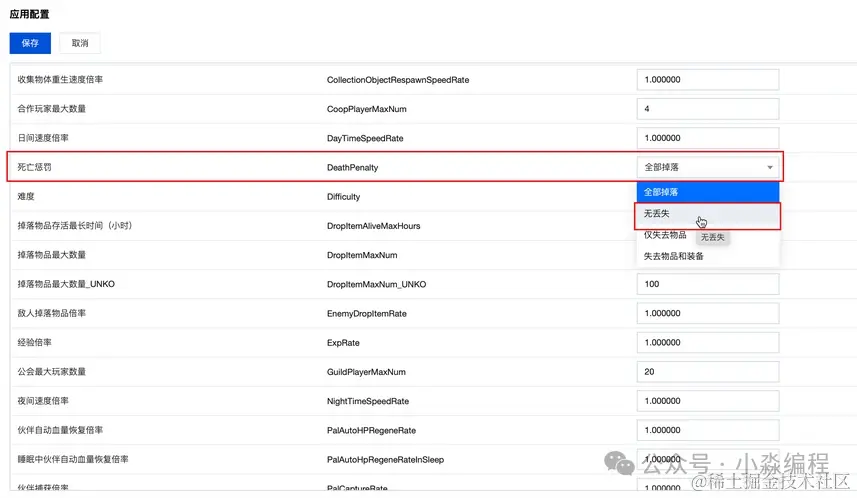Click the DropItemAliveMaxHours parameter name

pyautogui.click(x=373, y=226)
